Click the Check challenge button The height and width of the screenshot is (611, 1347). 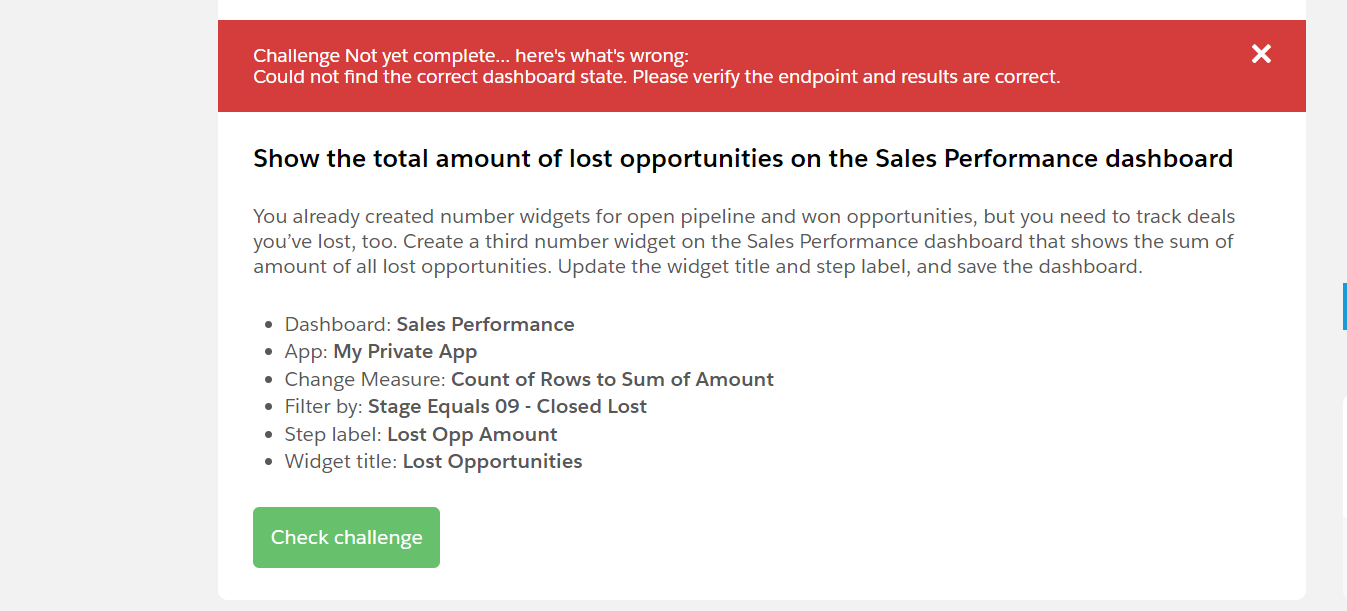click(346, 538)
